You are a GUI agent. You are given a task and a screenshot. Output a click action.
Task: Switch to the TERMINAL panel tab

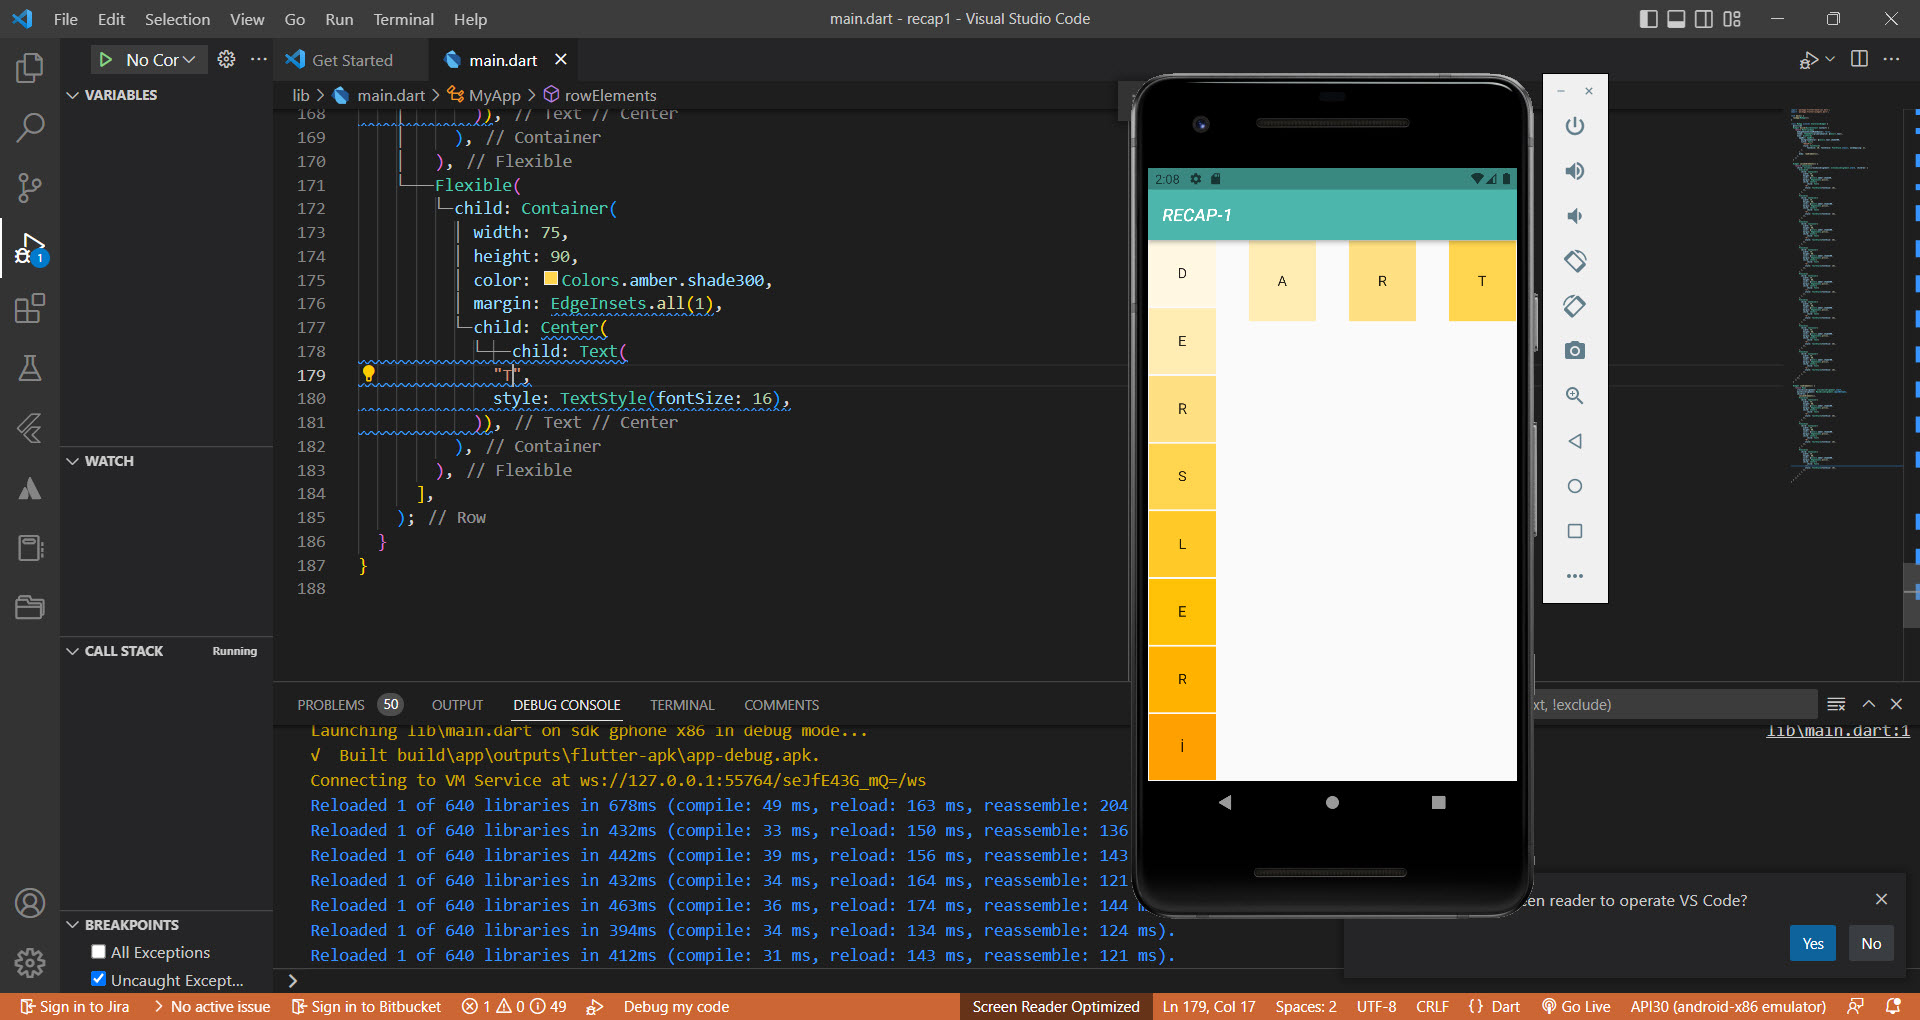[682, 705]
